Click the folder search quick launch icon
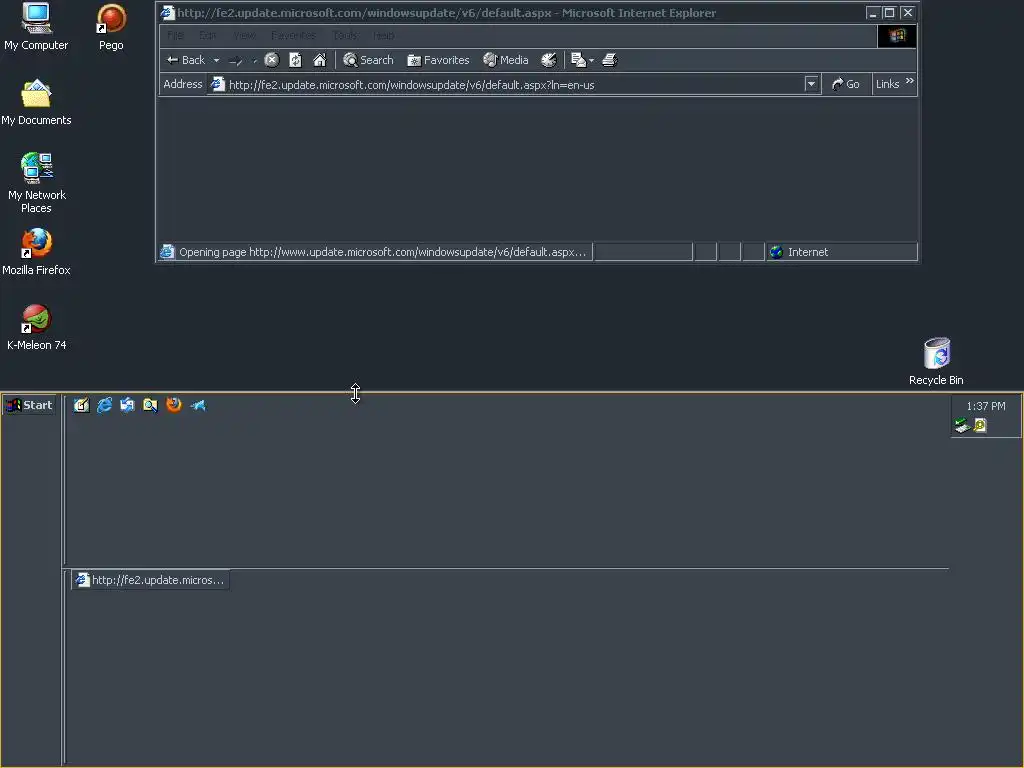Screen dimensions: 1024x768 150,405
